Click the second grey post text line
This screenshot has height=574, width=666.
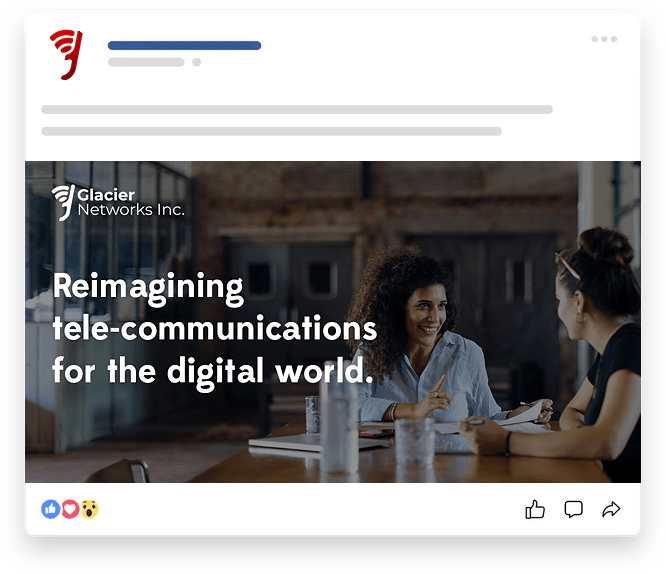271,131
